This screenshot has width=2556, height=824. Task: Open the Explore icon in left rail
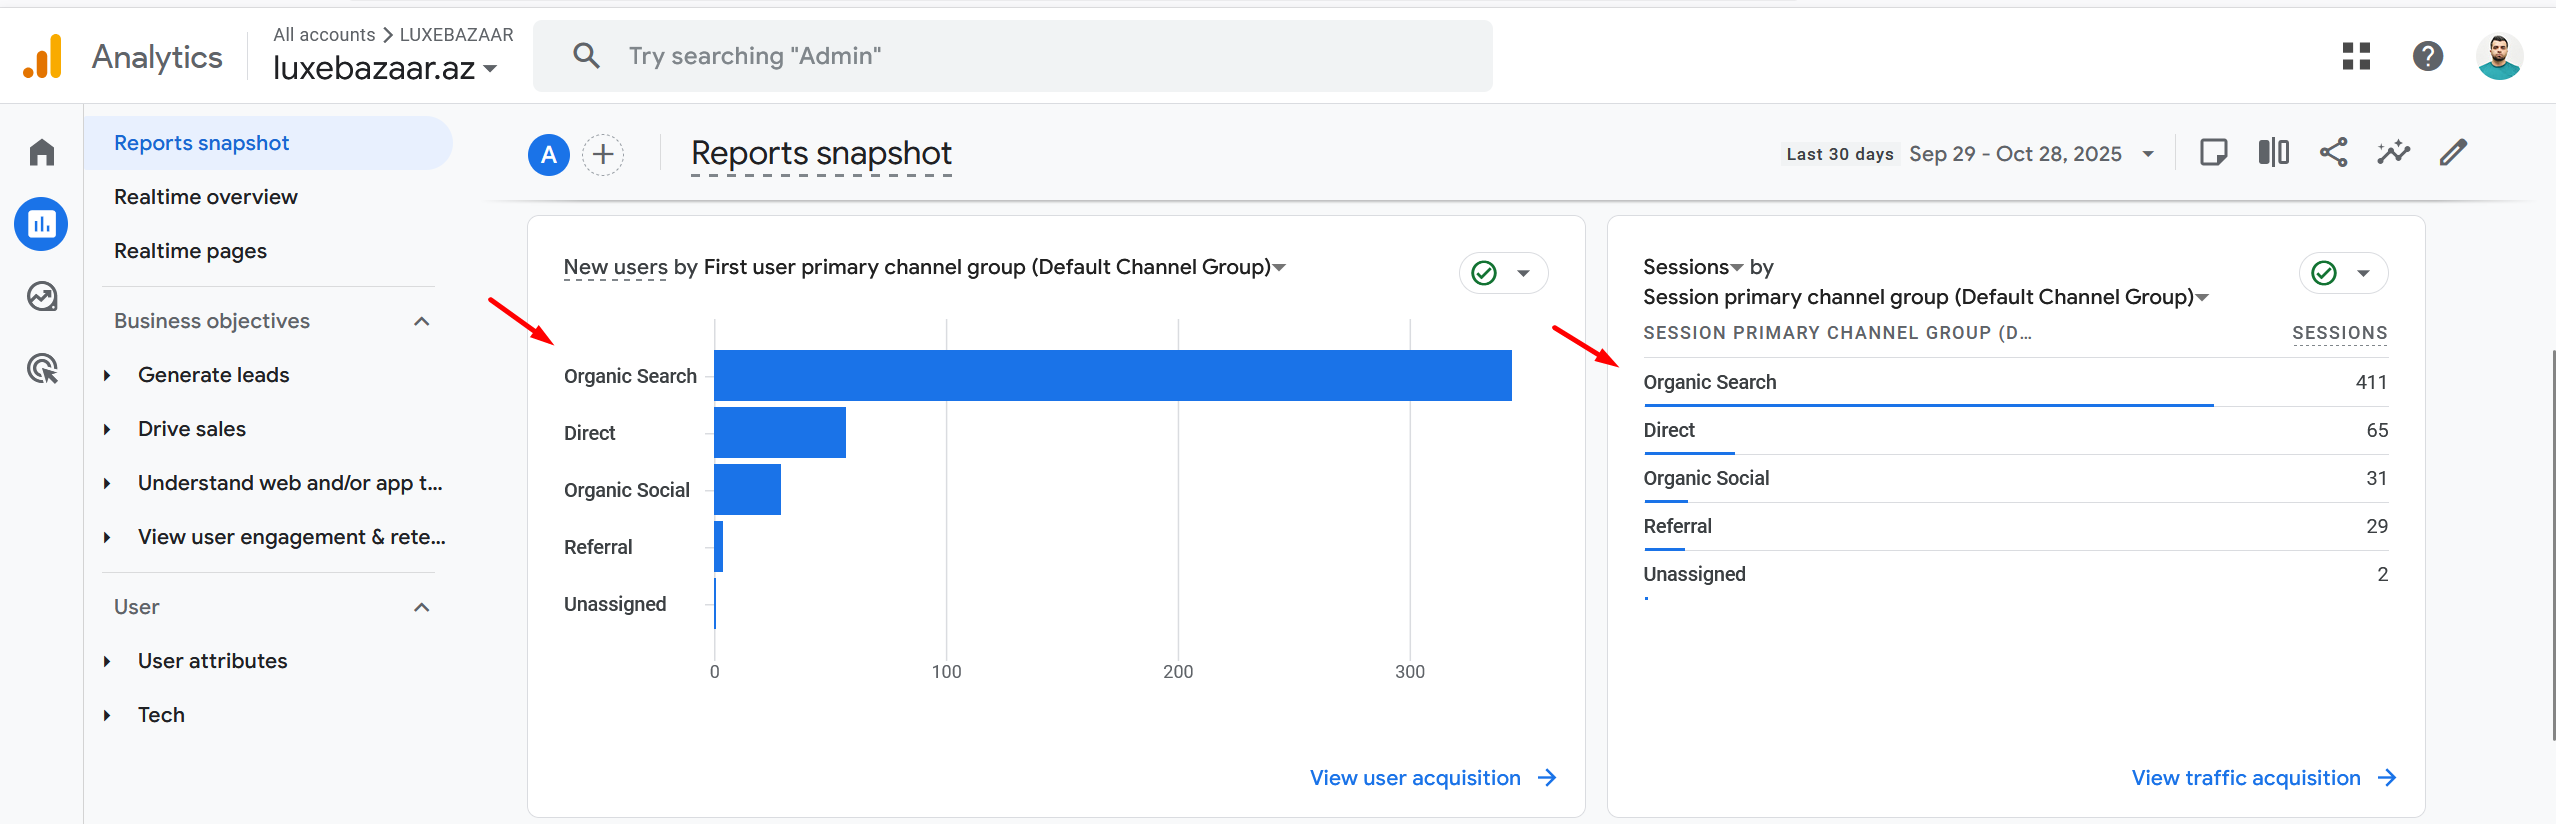pos(42,297)
